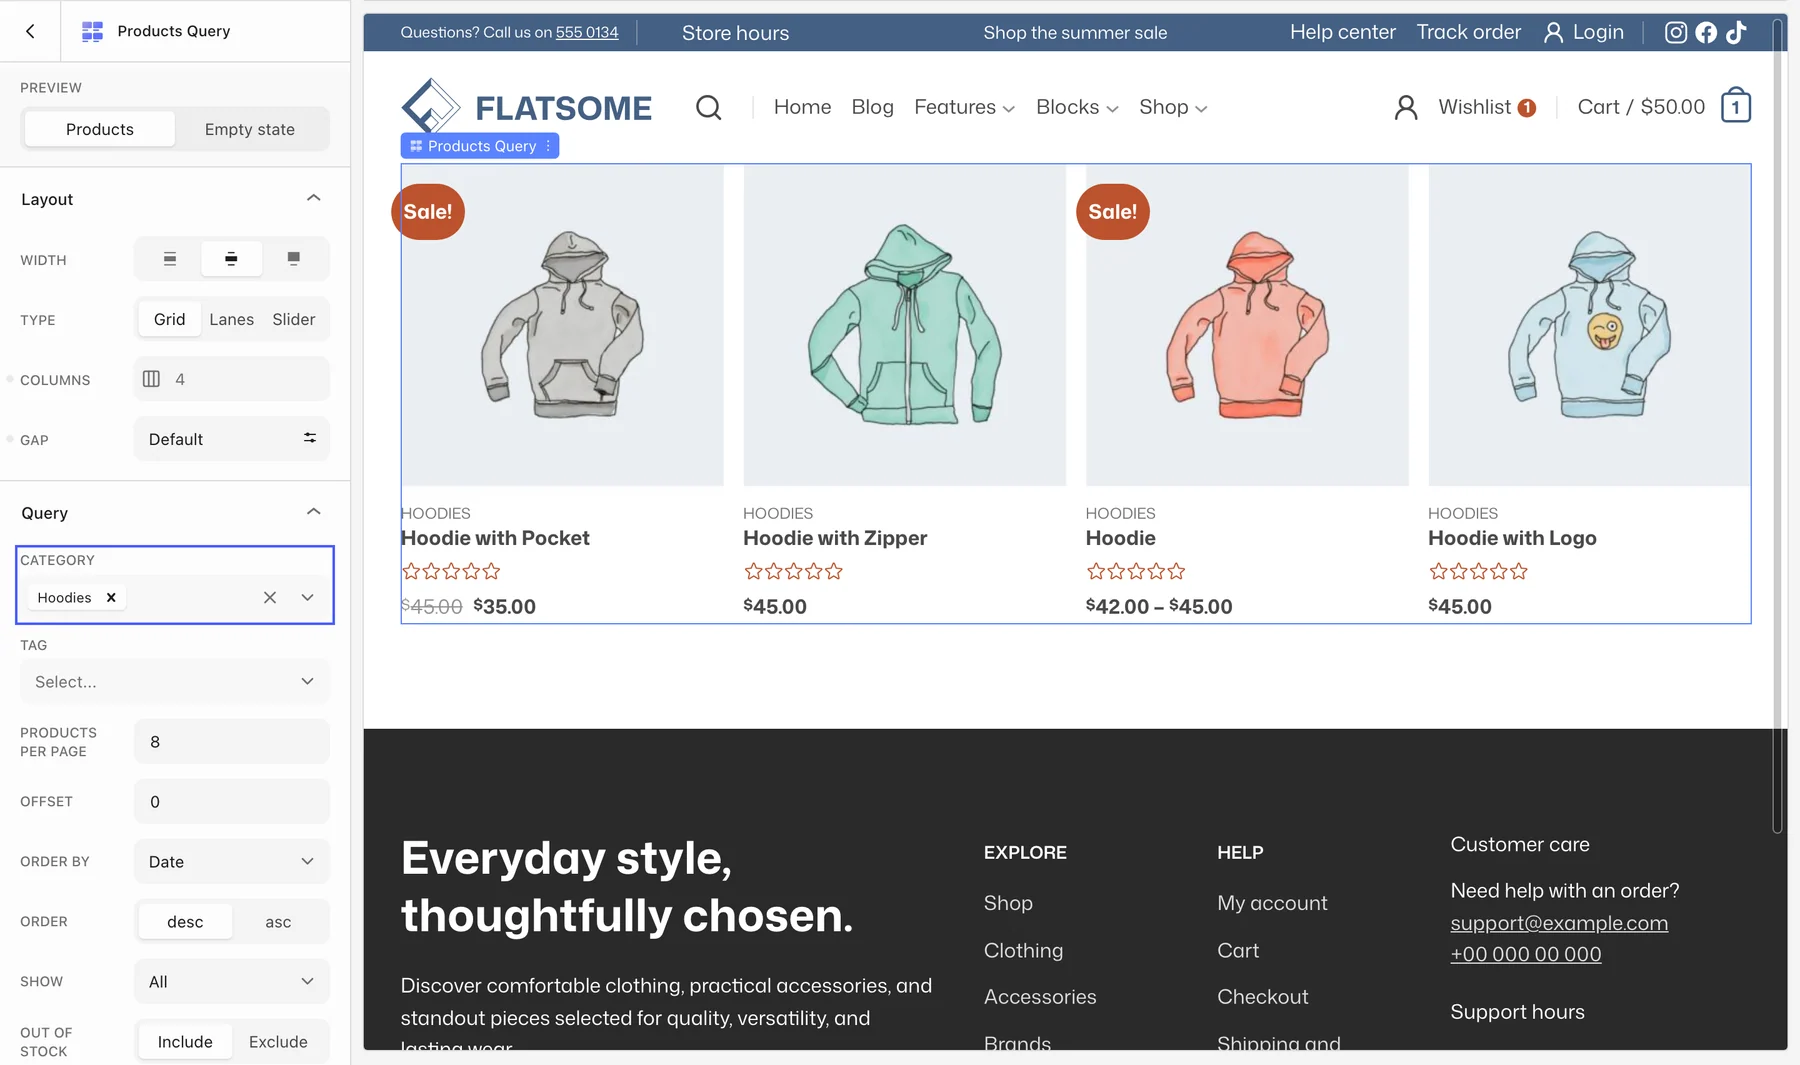Screen dimensions: 1800x1065
Task: Open the site search magnifier icon
Action: click(x=708, y=107)
